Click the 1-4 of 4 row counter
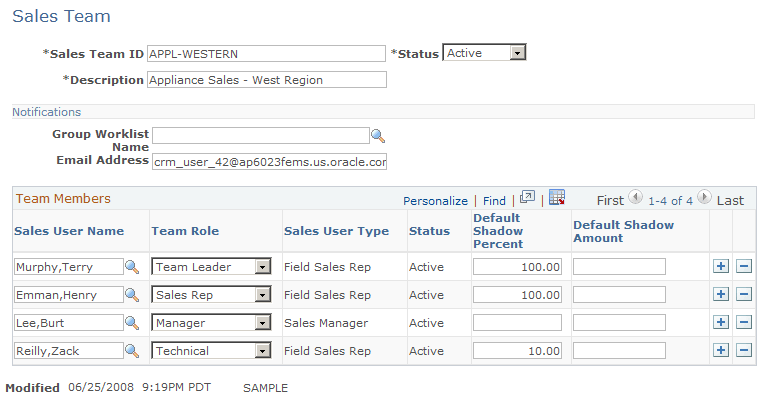The height and width of the screenshot is (396, 770). 670,200
